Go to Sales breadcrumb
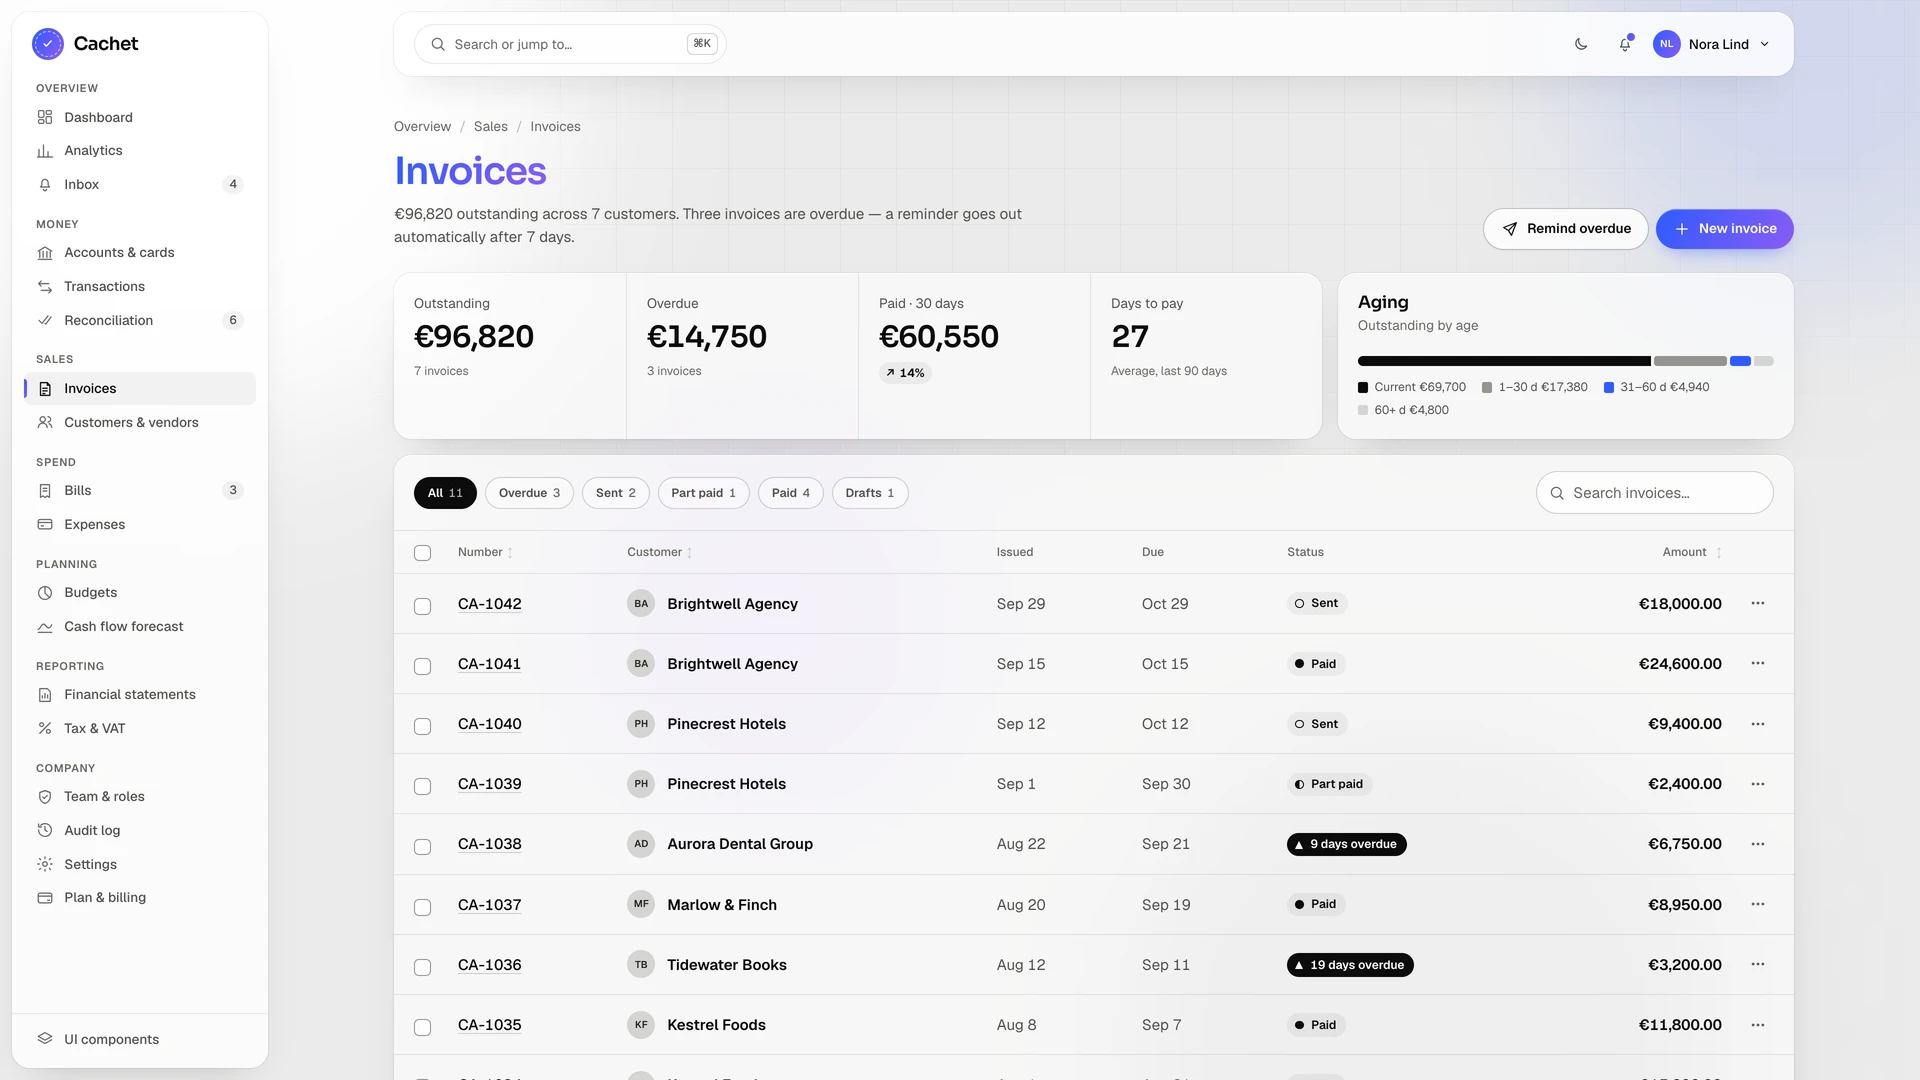The width and height of the screenshot is (1920, 1080). (491, 127)
